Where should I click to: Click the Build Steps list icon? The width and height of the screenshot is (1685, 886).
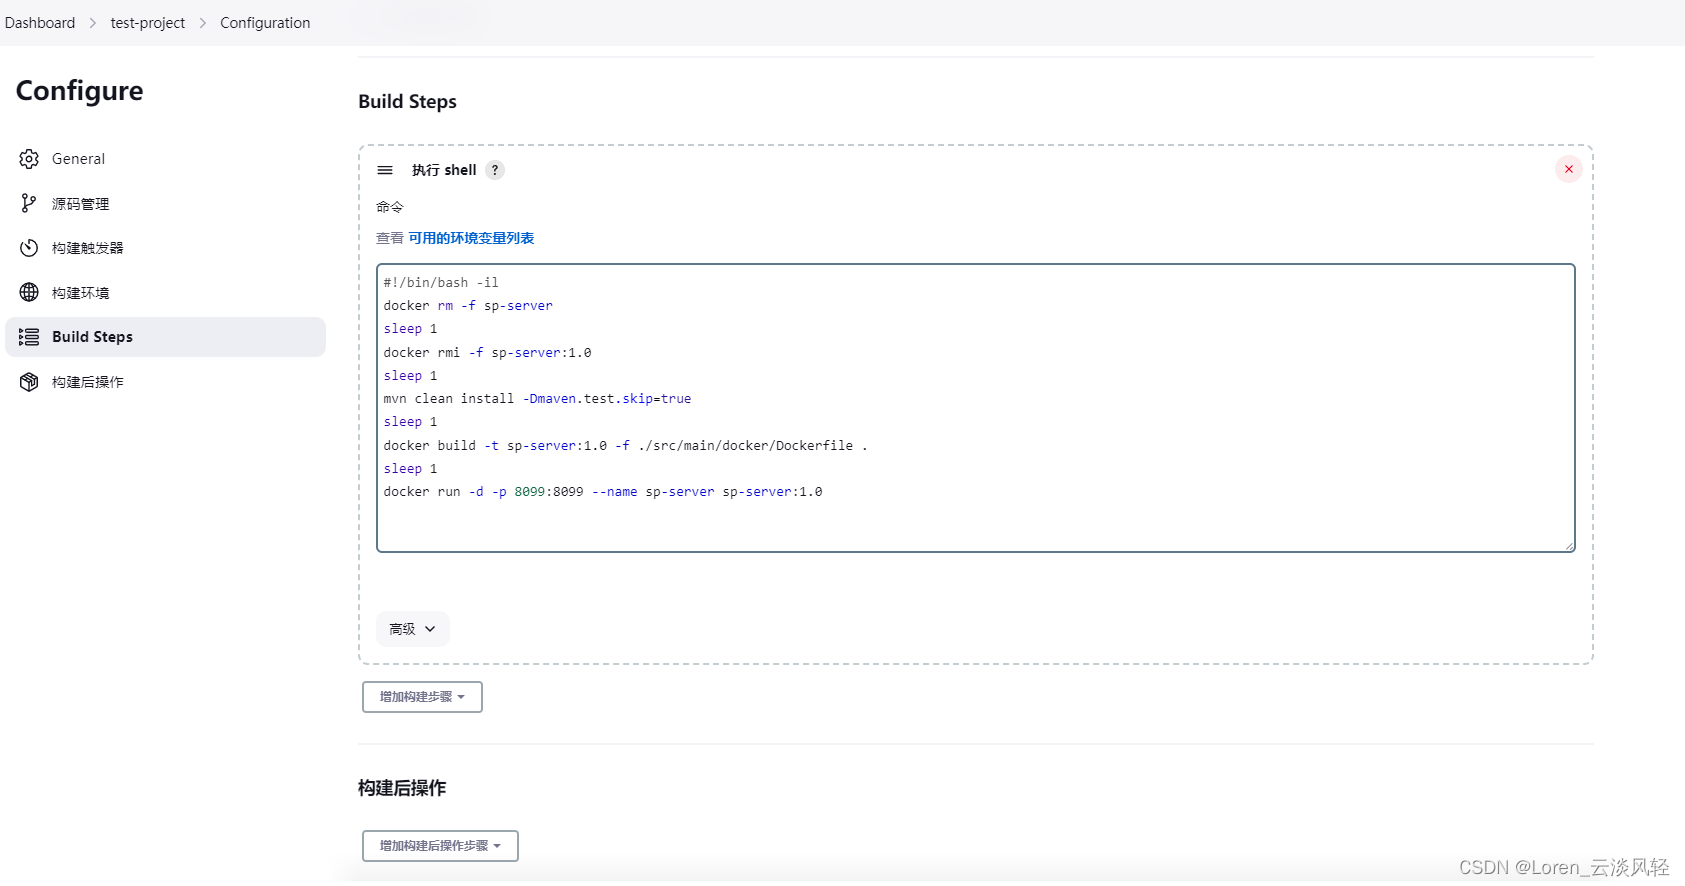tap(29, 337)
